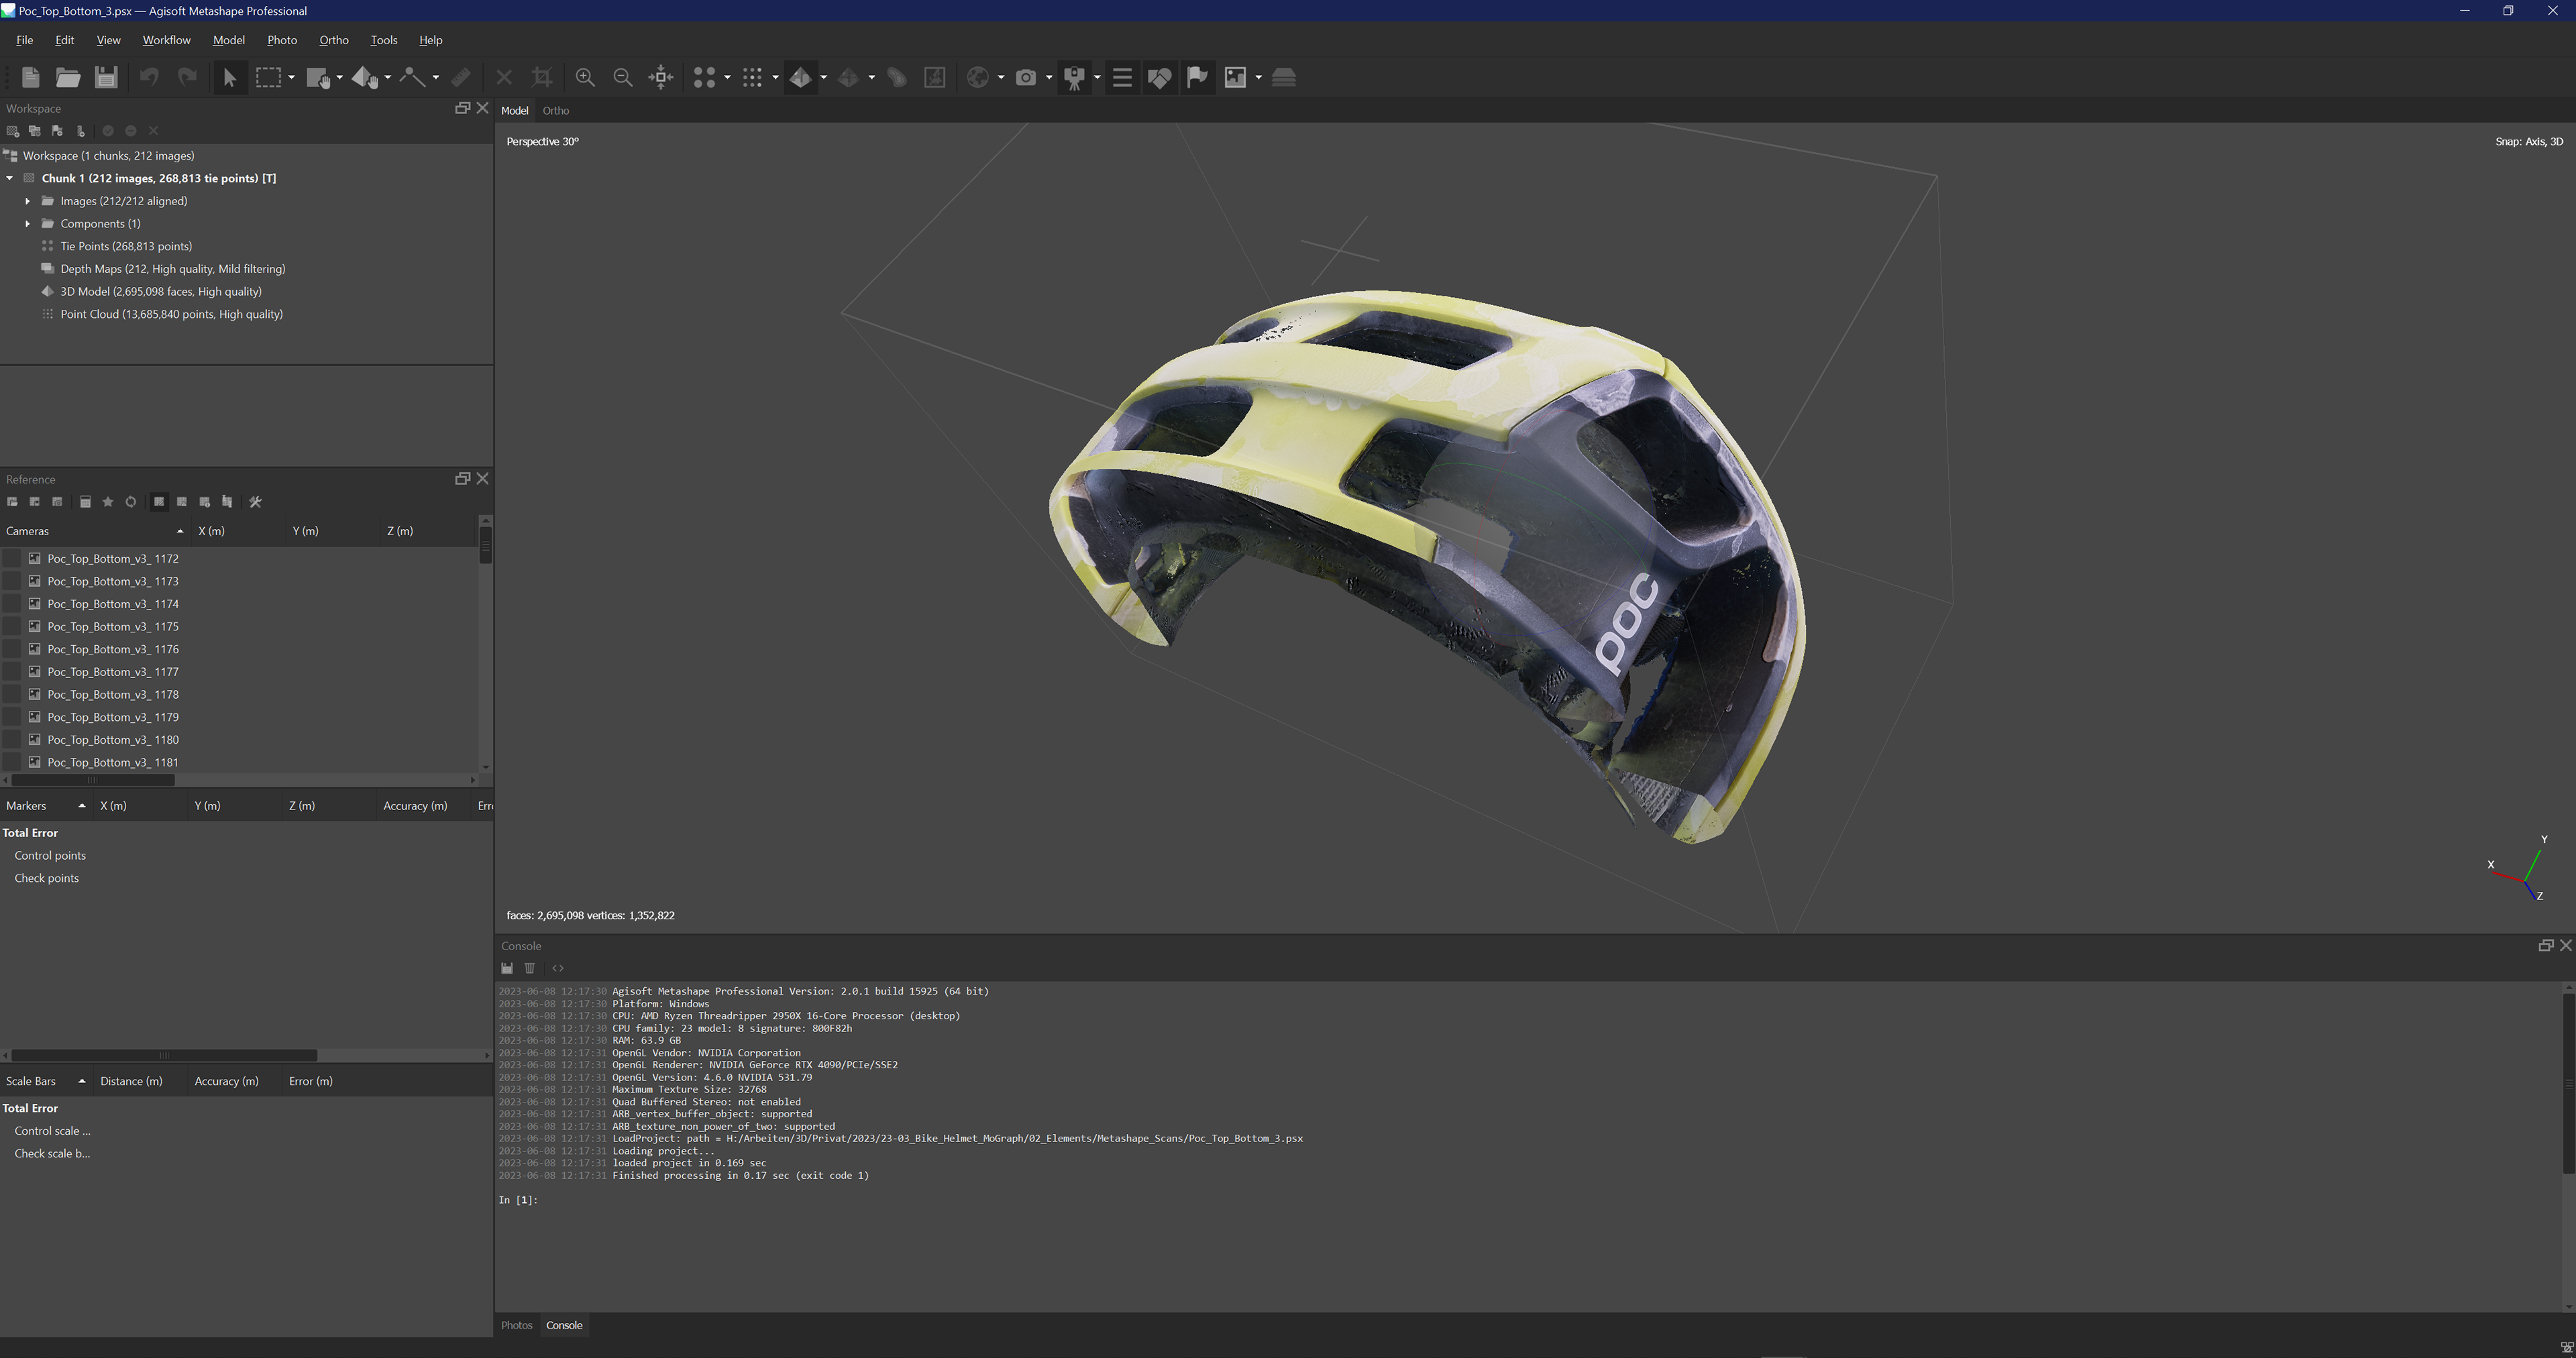This screenshot has height=1358, width=2576.
Task: Show point cloud with the dotted grid icon
Action: pos(752,77)
